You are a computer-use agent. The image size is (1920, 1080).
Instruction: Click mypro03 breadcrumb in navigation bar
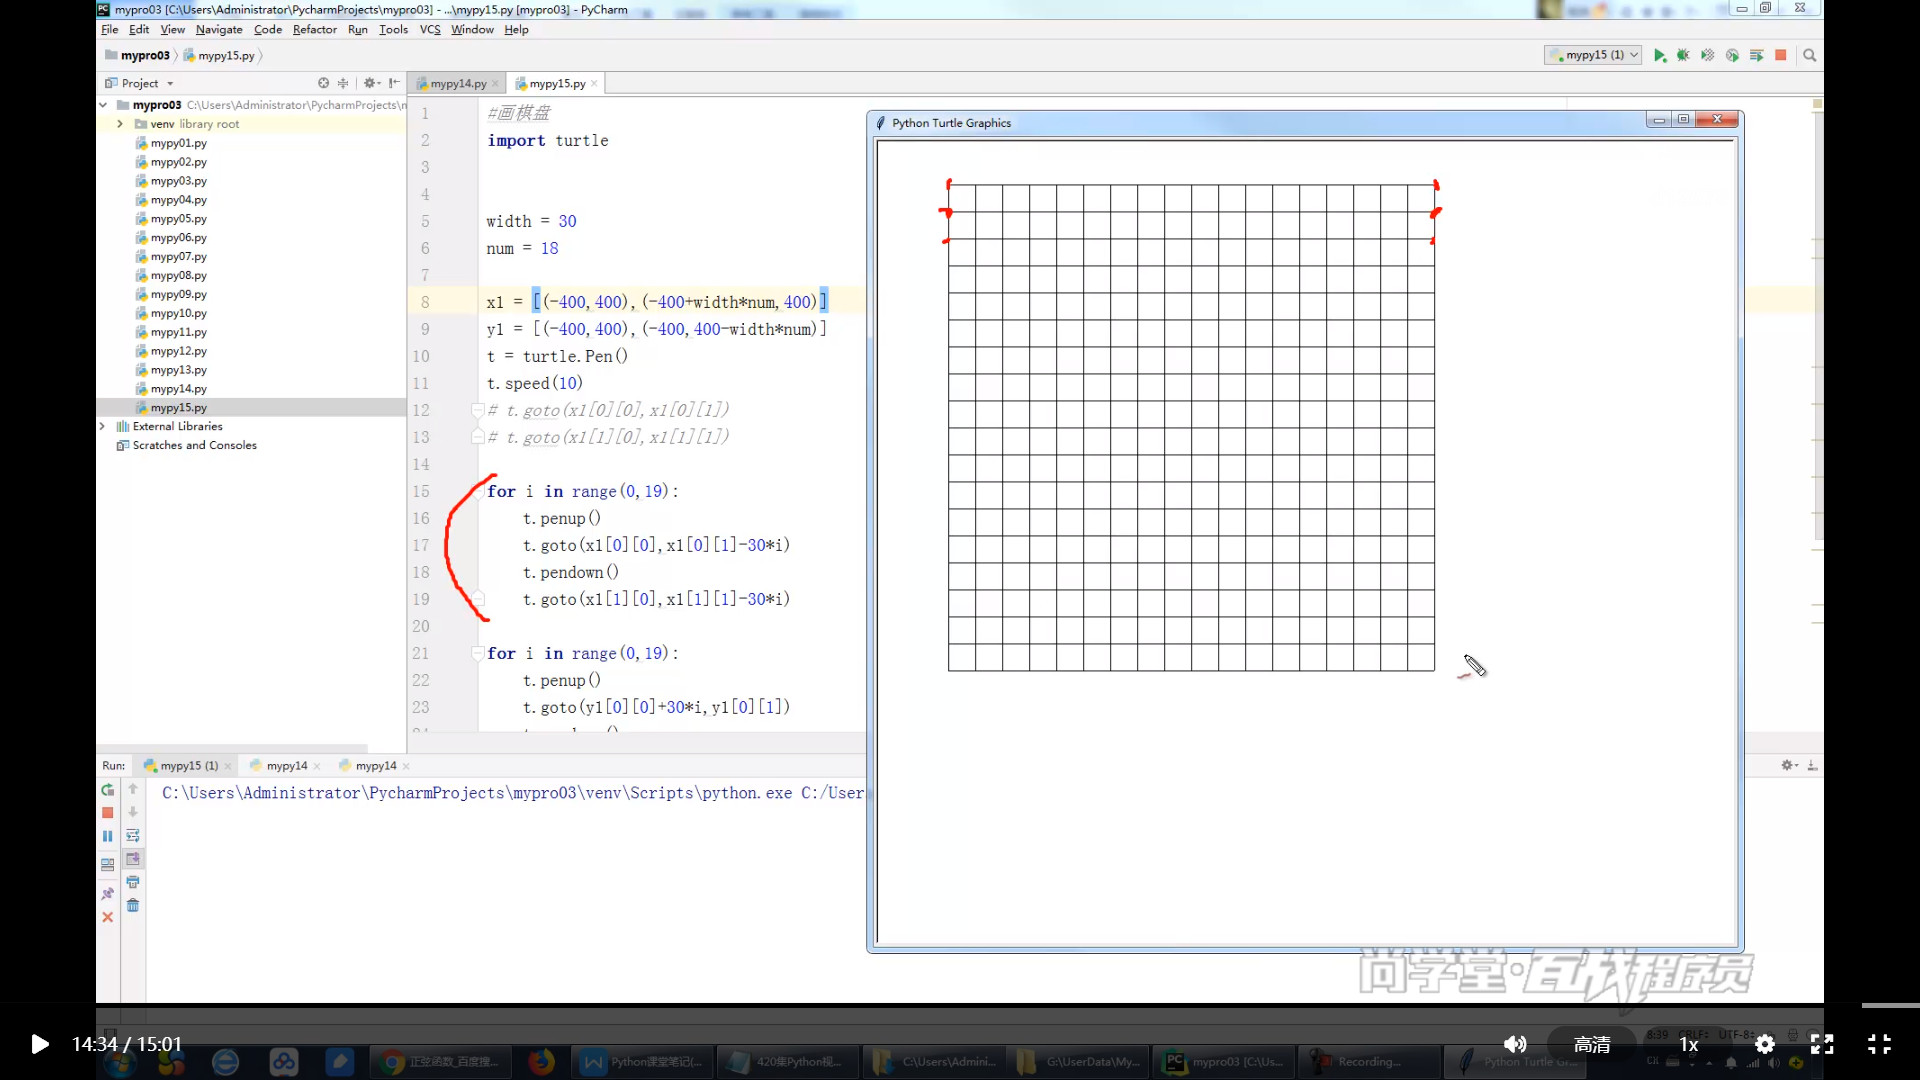tap(137, 55)
